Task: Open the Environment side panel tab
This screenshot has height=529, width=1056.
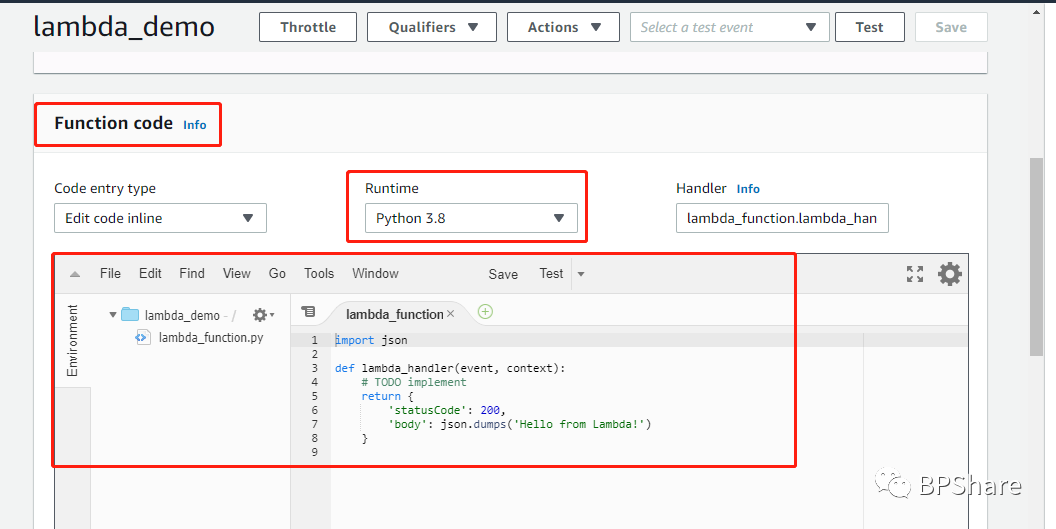Action: (x=72, y=341)
